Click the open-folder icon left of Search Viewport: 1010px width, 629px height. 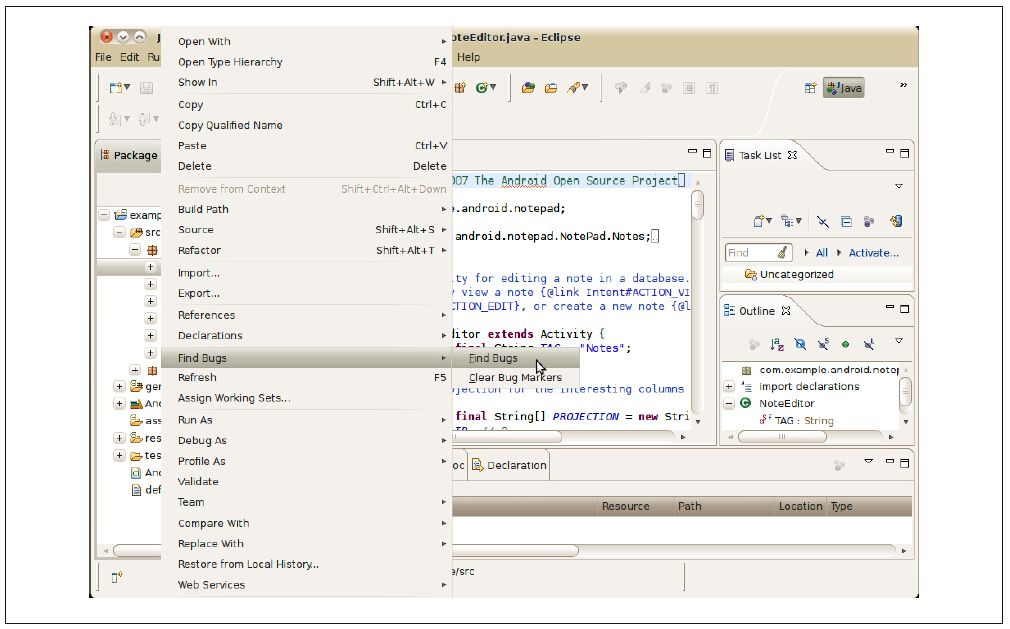(551, 88)
